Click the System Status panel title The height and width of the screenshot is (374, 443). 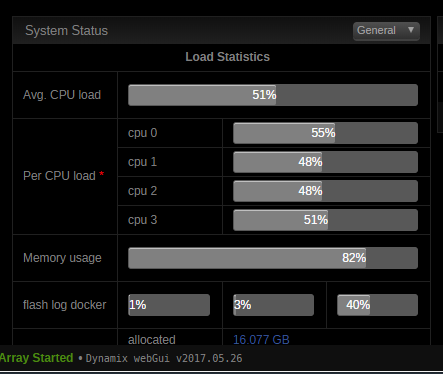(x=67, y=31)
